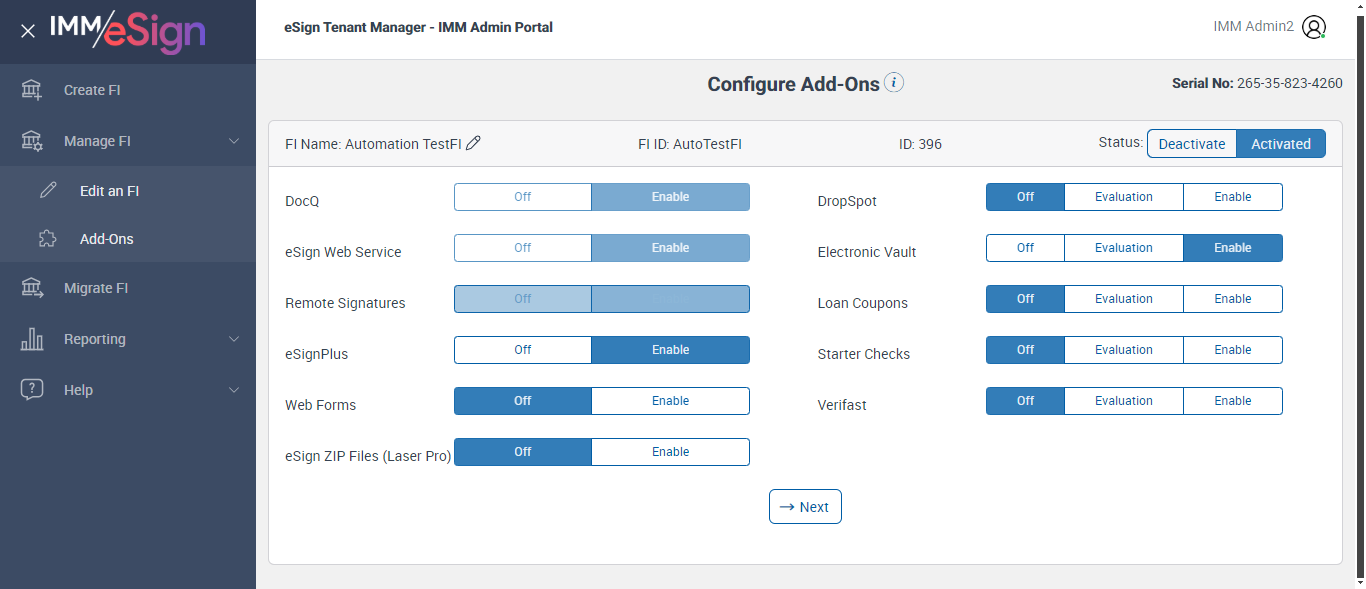
Task: Click the Deactivate status button
Action: 1191,144
